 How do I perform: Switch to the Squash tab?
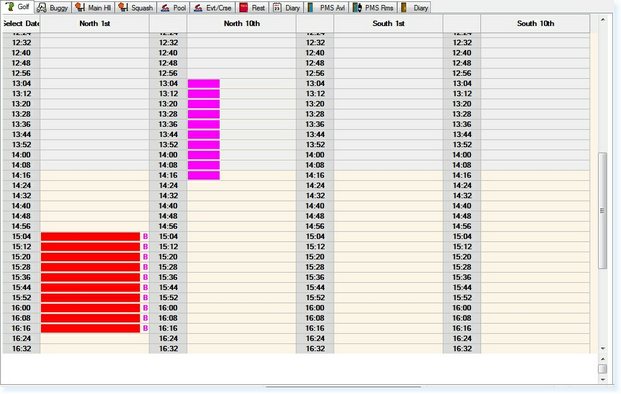click(136, 8)
